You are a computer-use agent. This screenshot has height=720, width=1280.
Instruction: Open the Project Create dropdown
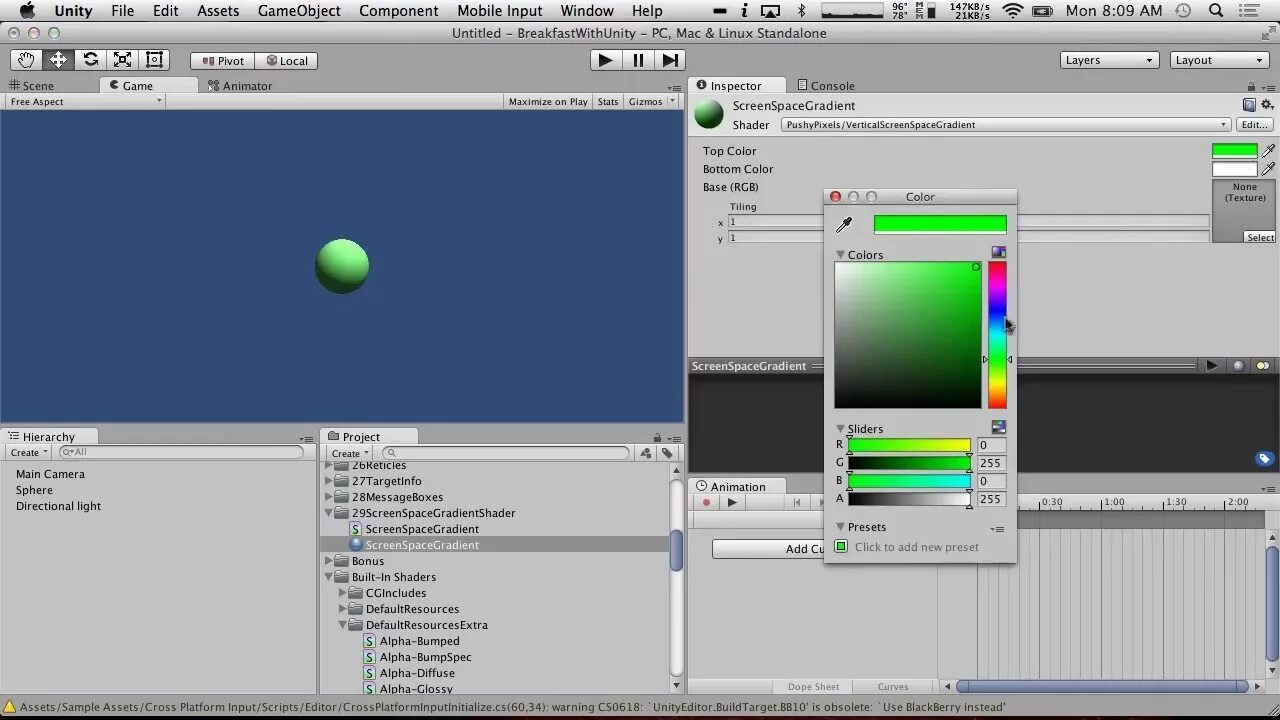tap(350, 453)
